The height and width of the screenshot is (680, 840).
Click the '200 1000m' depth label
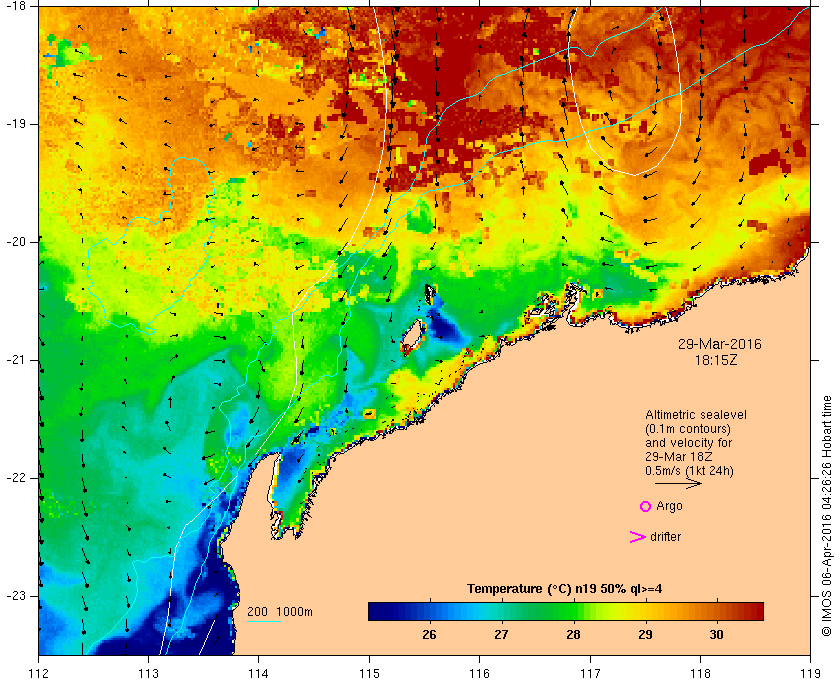tap(280, 612)
